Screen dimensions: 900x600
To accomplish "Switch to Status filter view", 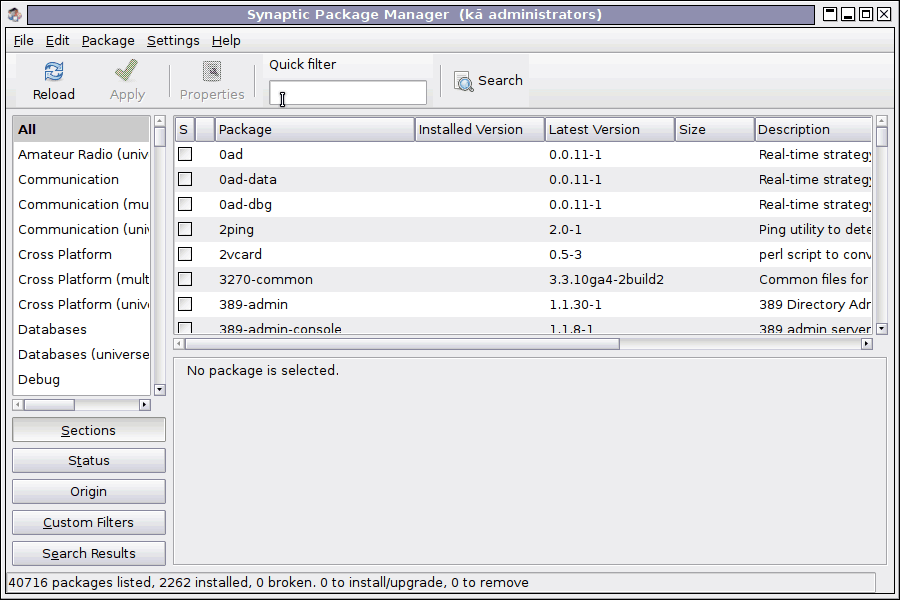I will coord(89,460).
